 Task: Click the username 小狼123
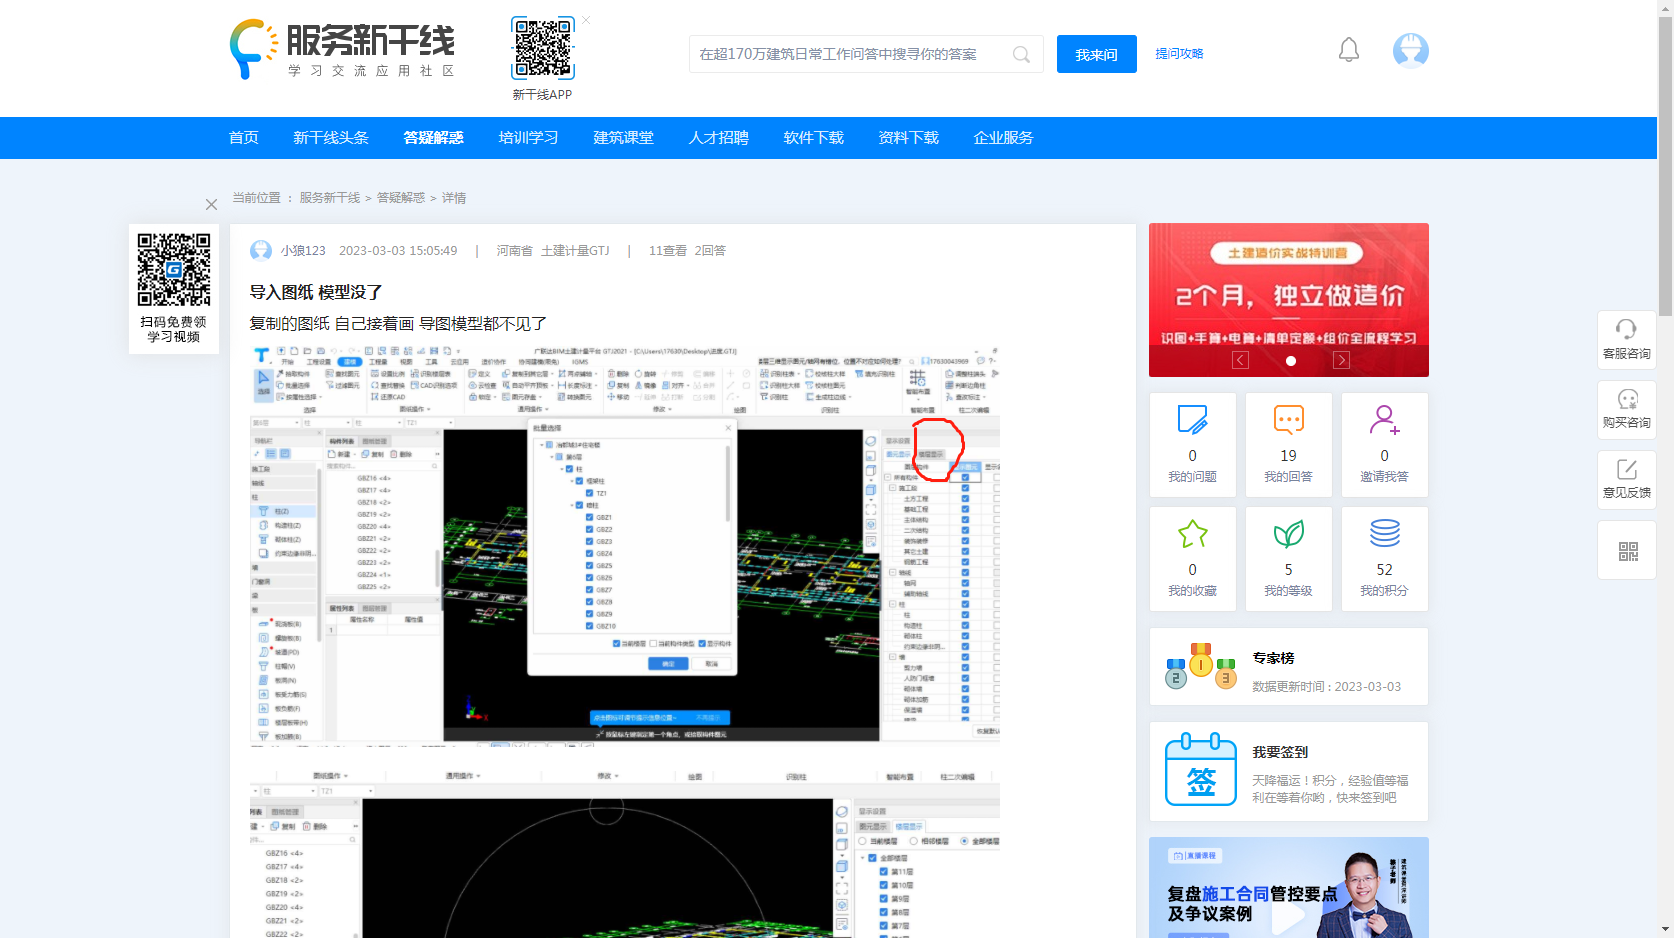pos(303,251)
